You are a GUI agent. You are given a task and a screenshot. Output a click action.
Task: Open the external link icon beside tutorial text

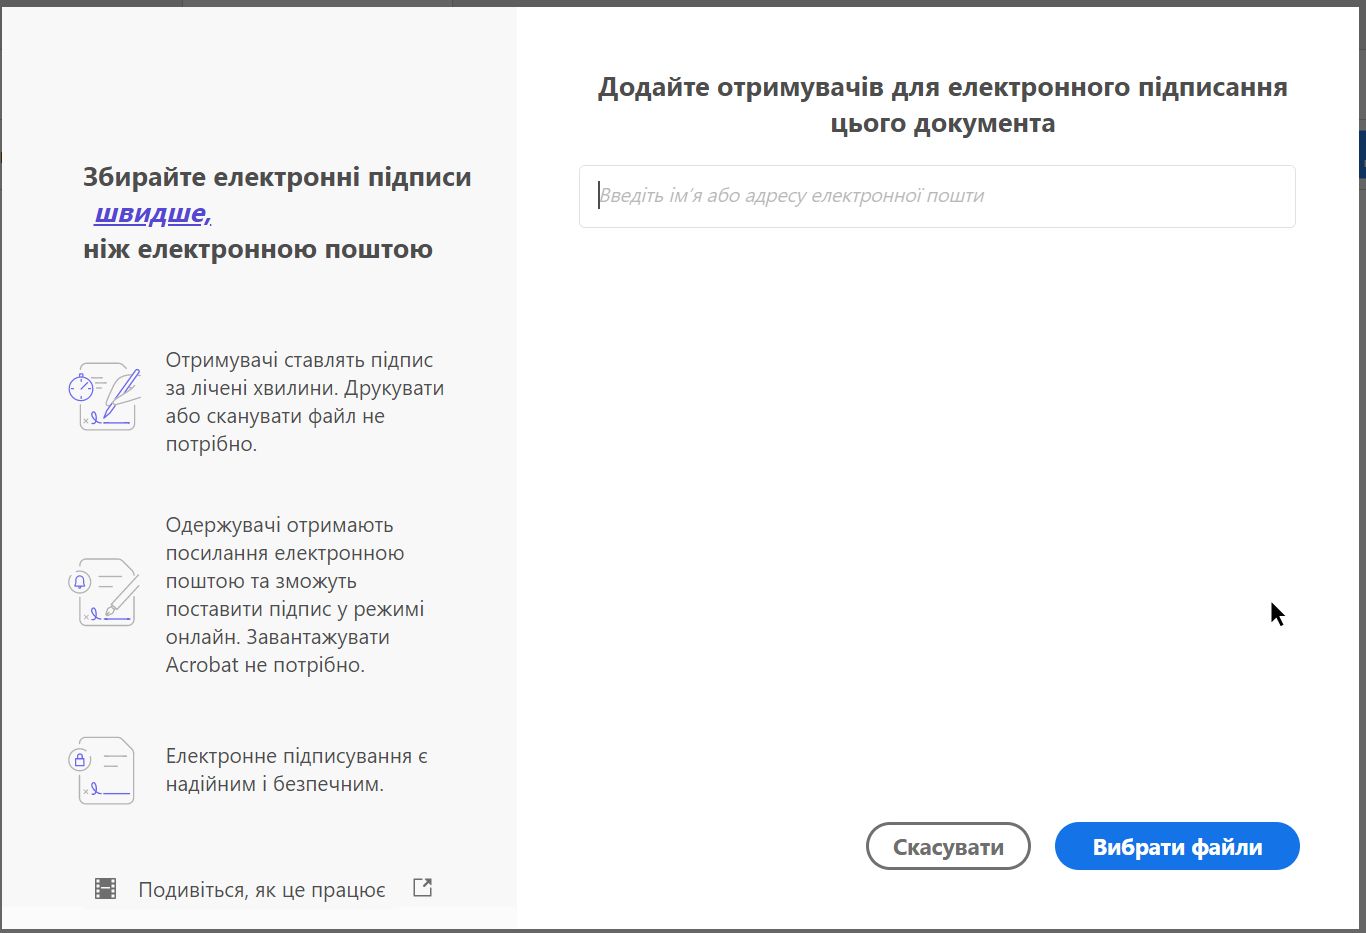tap(422, 887)
